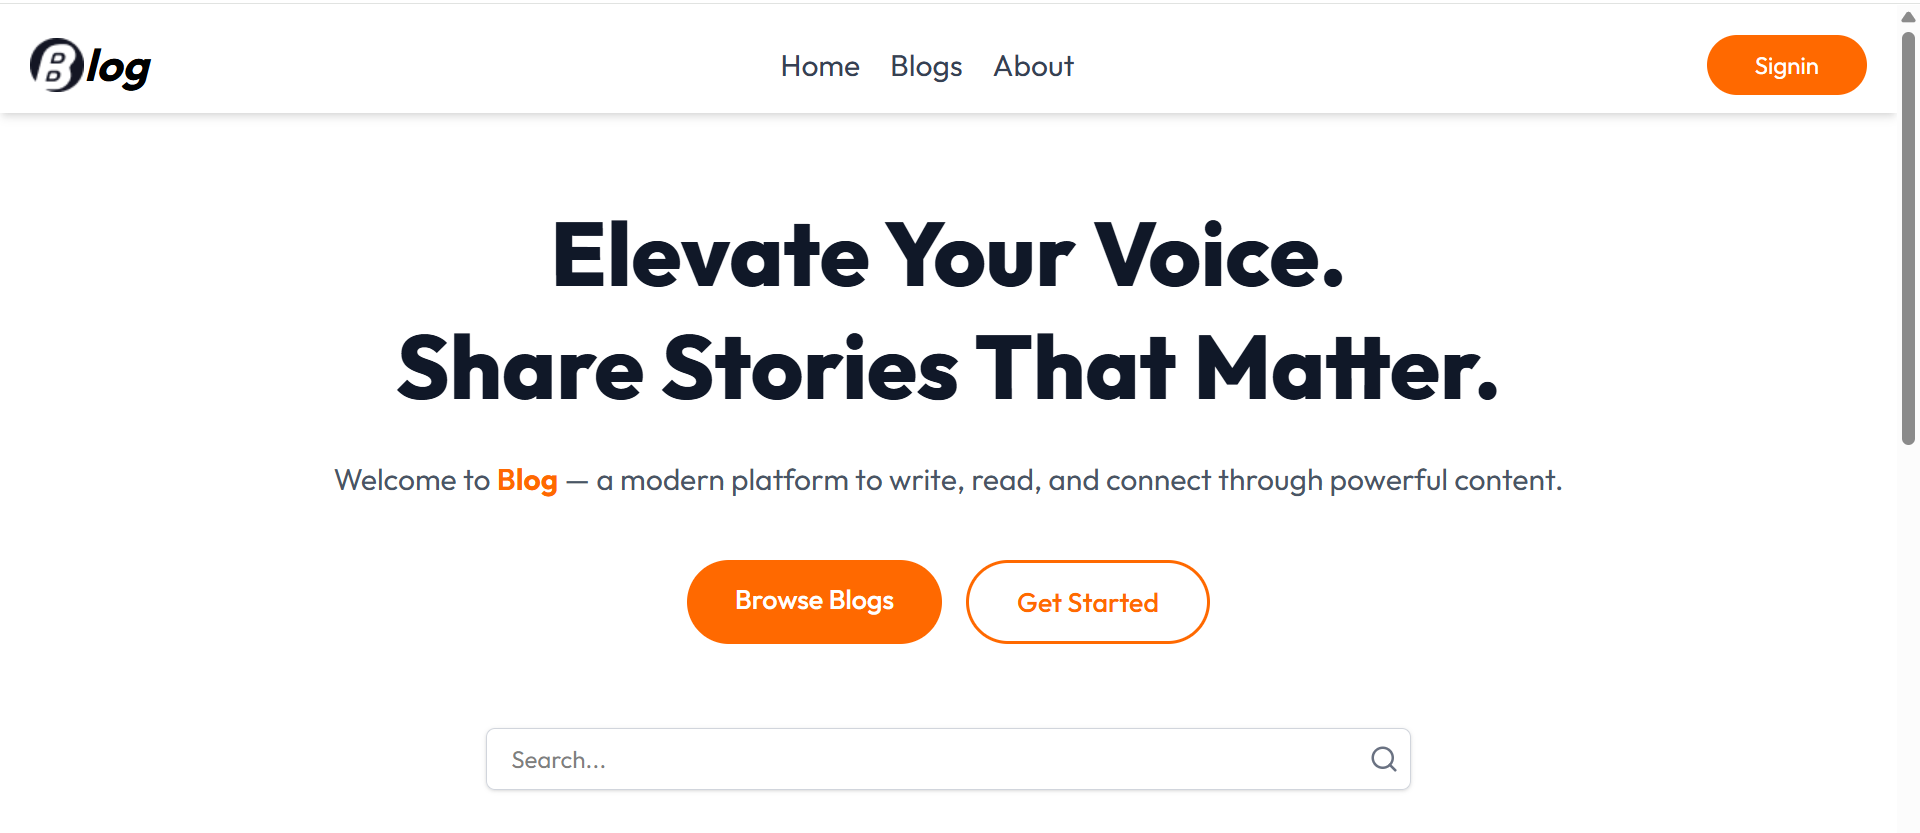Click the vertical scrollbar thumb
This screenshot has height=833, width=1920.
pyautogui.click(x=1906, y=240)
